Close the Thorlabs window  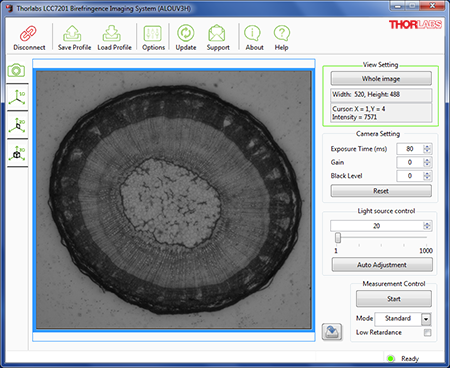432,6
